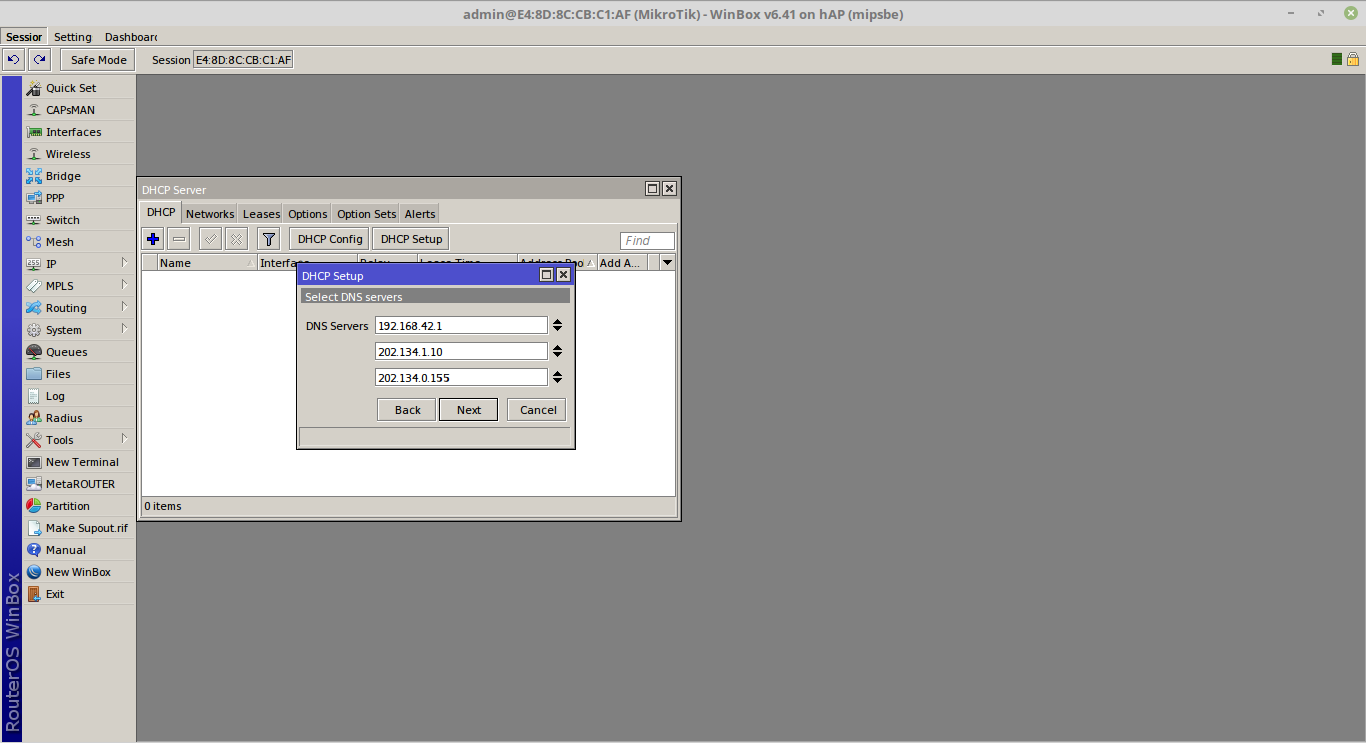Viewport: 1366px width, 743px height.
Task: Click third DNS field 202.134.0.155
Action: pyautogui.click(x=461, y=377)
